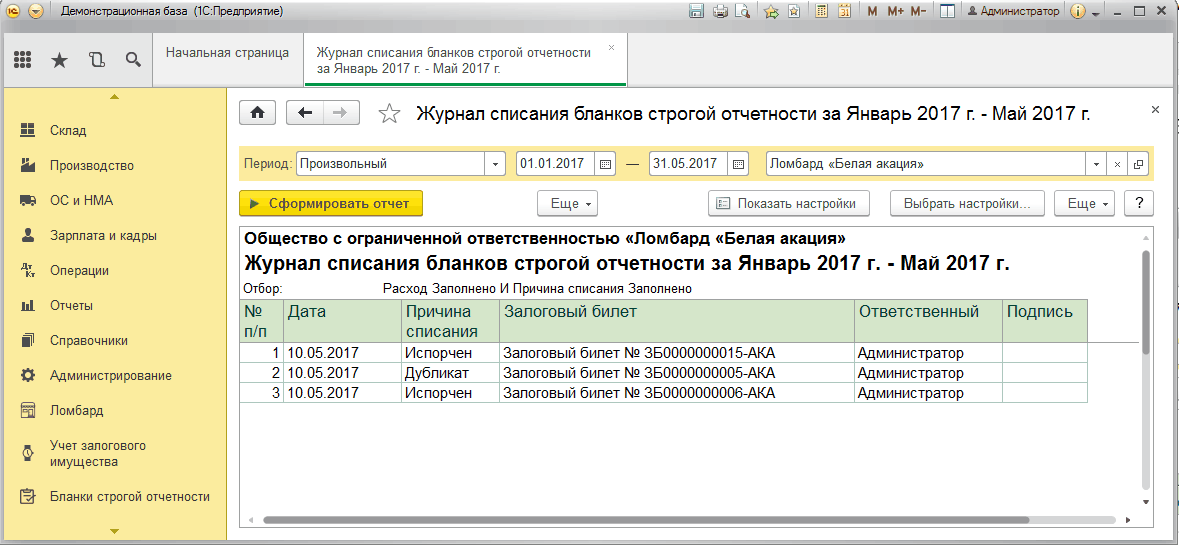This screenshot has height=545, width=1179.
Task: Open calendar picker for start date 01.01.2017
Action: [x=605, y=164]
